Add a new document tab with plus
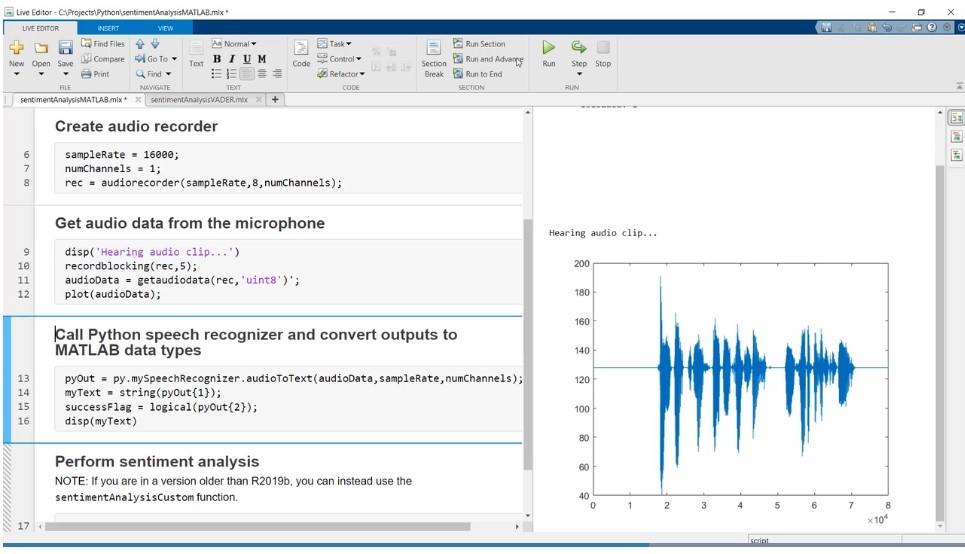This screenshot has width=965, height=554. 275,99
